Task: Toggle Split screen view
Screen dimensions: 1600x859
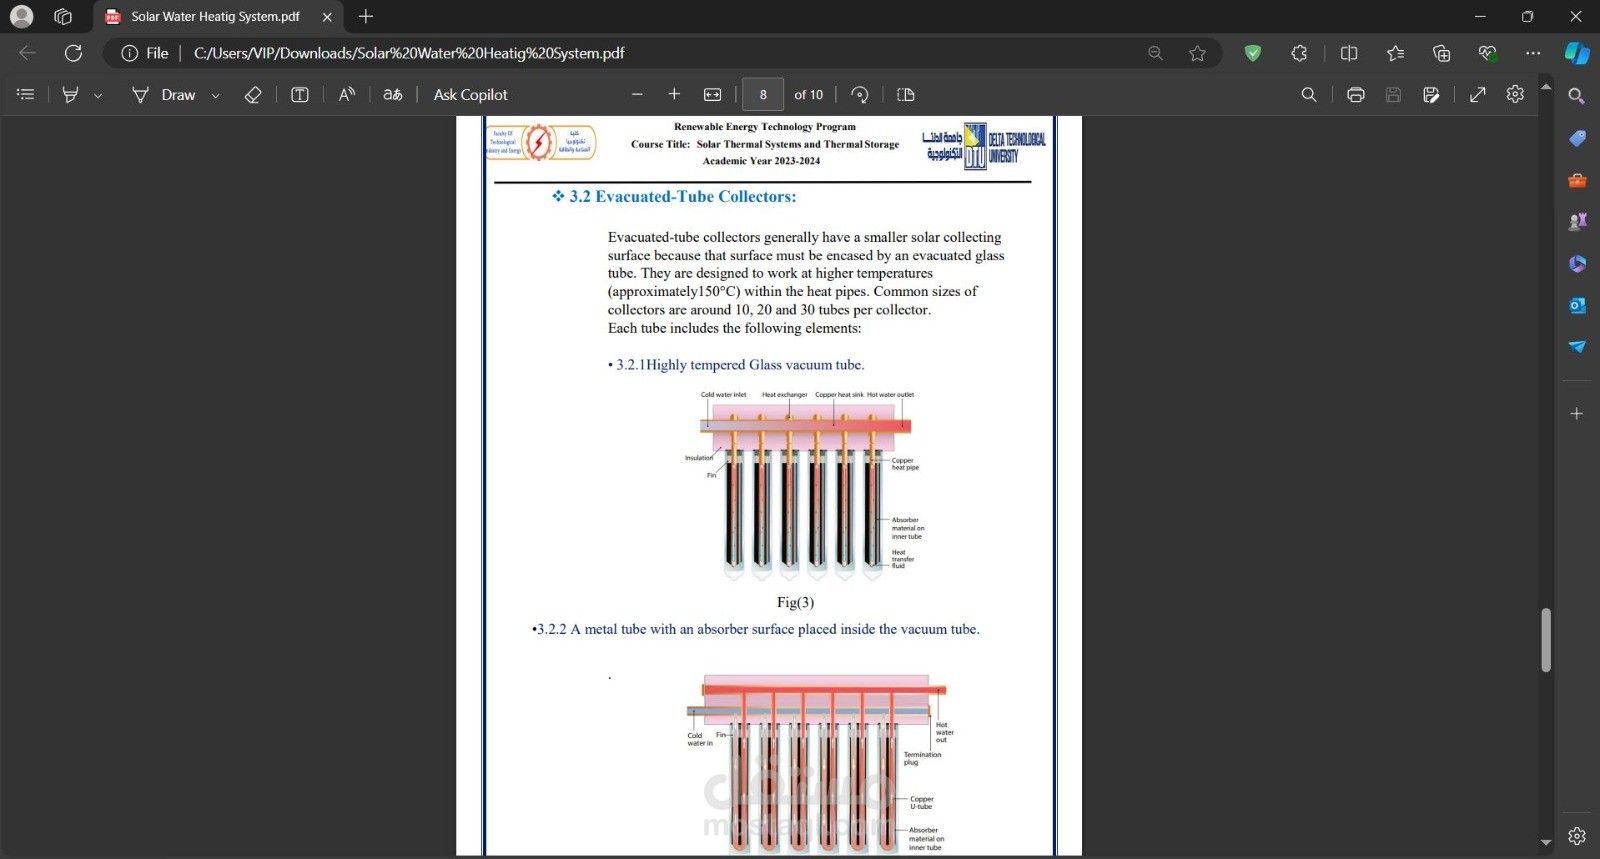Action: pos(1348,53)
